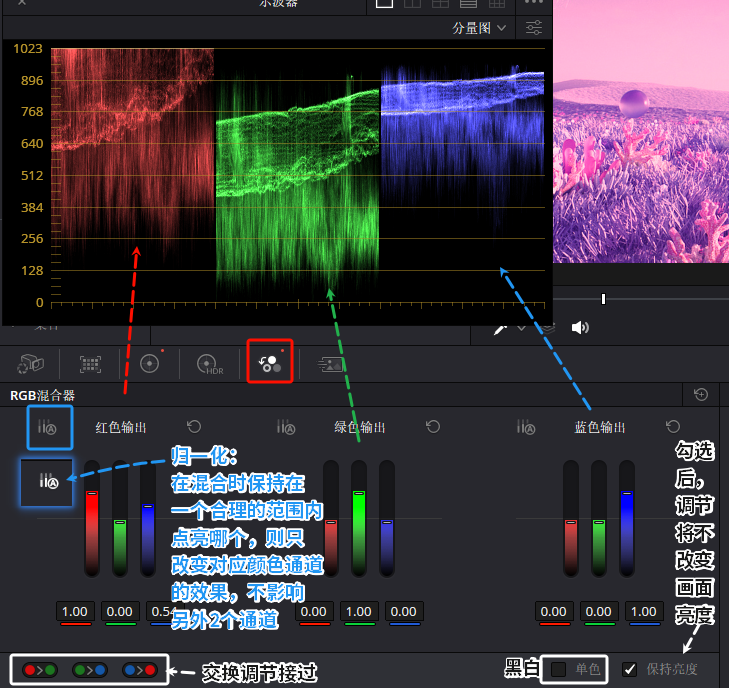Uncheck the 保持亮度 checkbox

[x=630, y=670]
